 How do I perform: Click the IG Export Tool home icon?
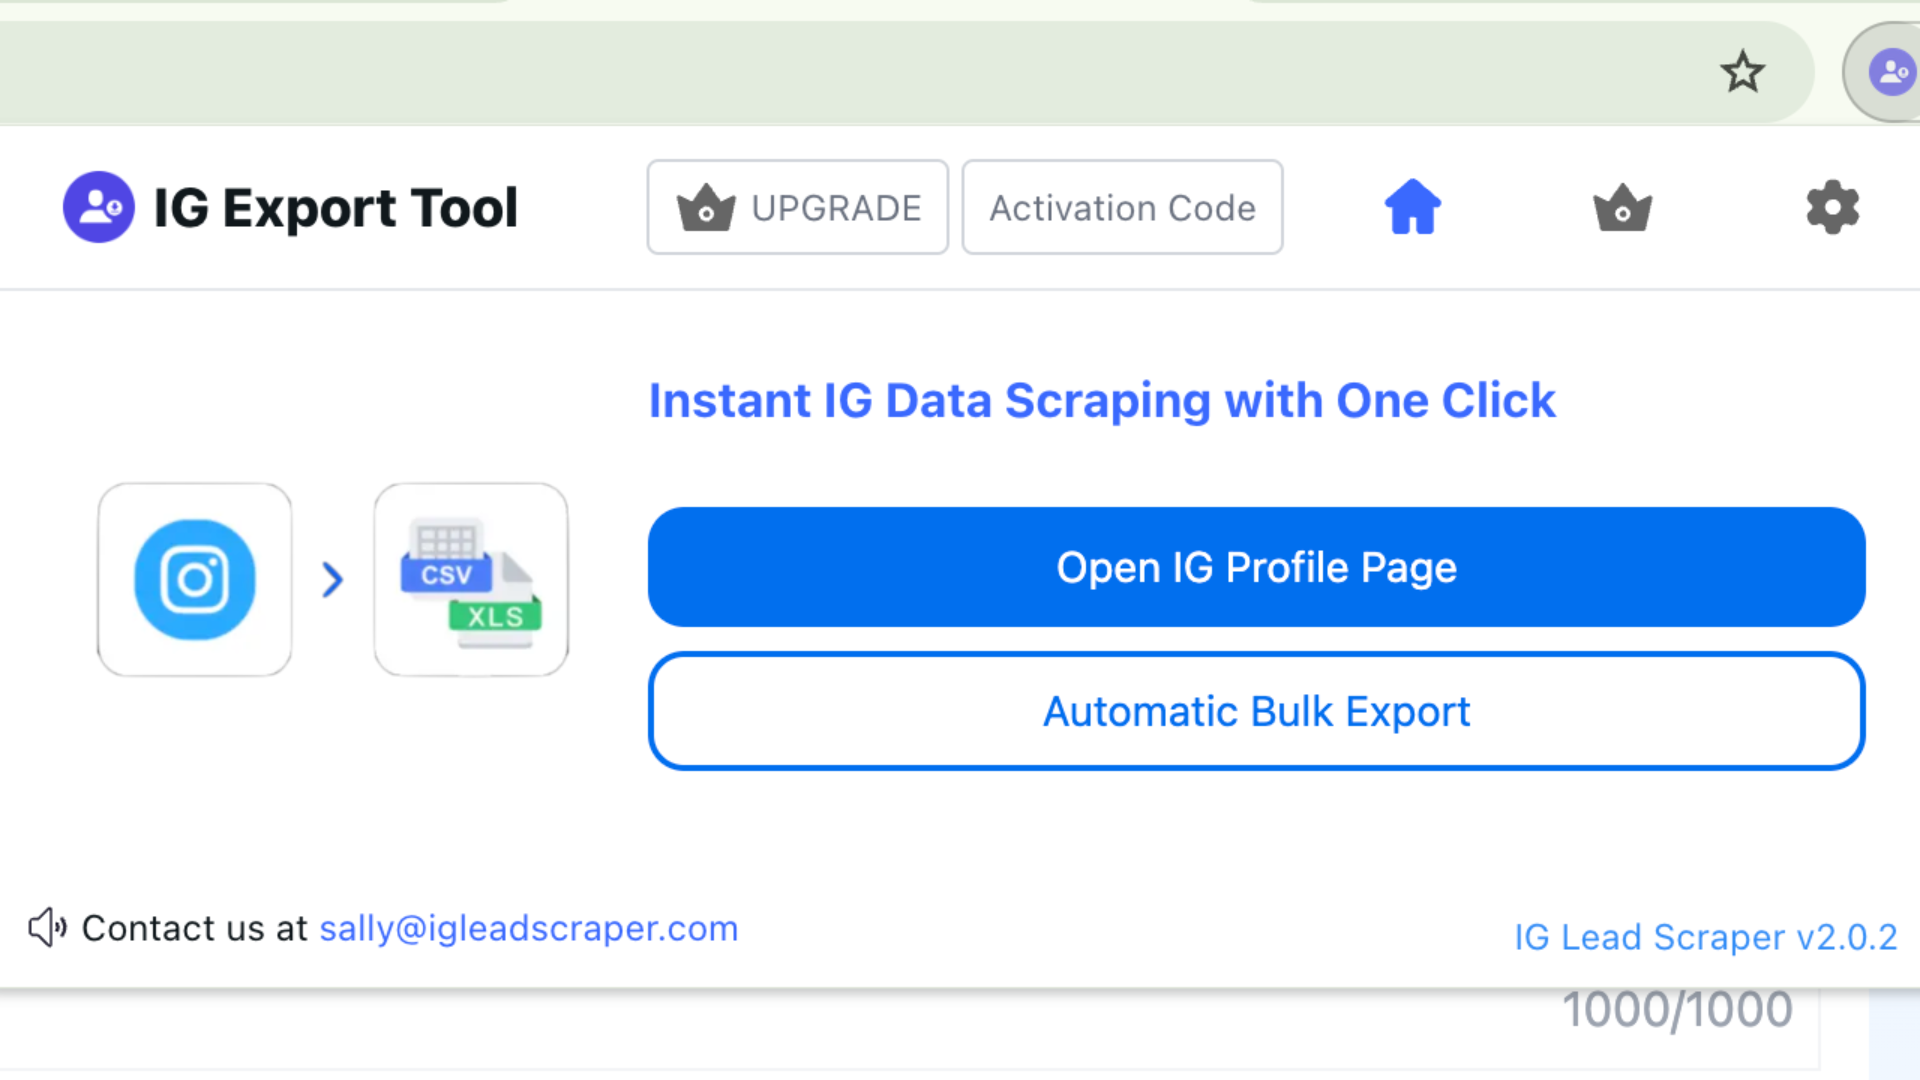pyautogui.click(x=1414, y=207)
